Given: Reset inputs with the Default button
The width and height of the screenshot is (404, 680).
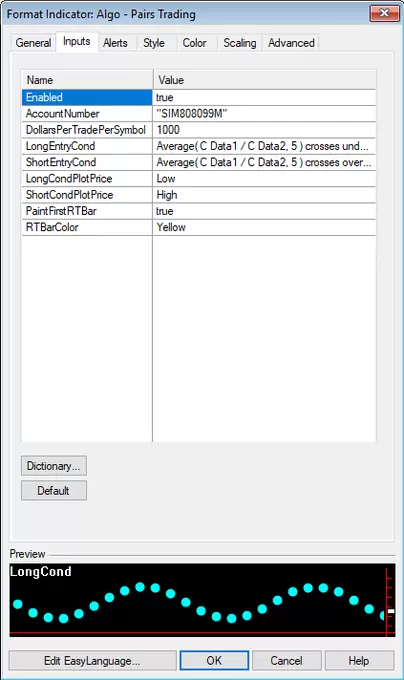Looking at the screenshot, I should point(54,490).
